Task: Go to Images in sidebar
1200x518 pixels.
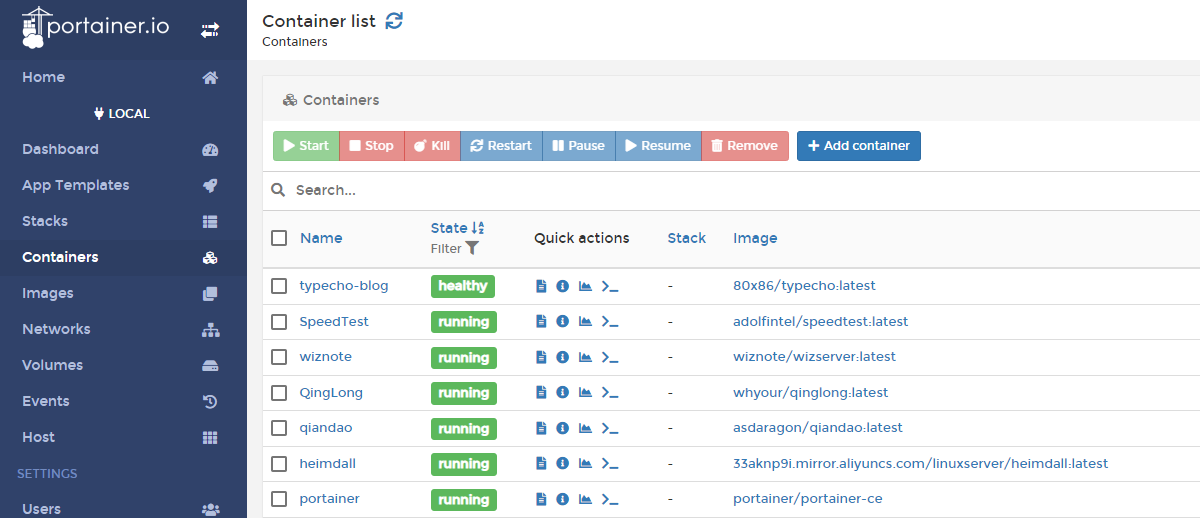Action: (x=48, y=293)
